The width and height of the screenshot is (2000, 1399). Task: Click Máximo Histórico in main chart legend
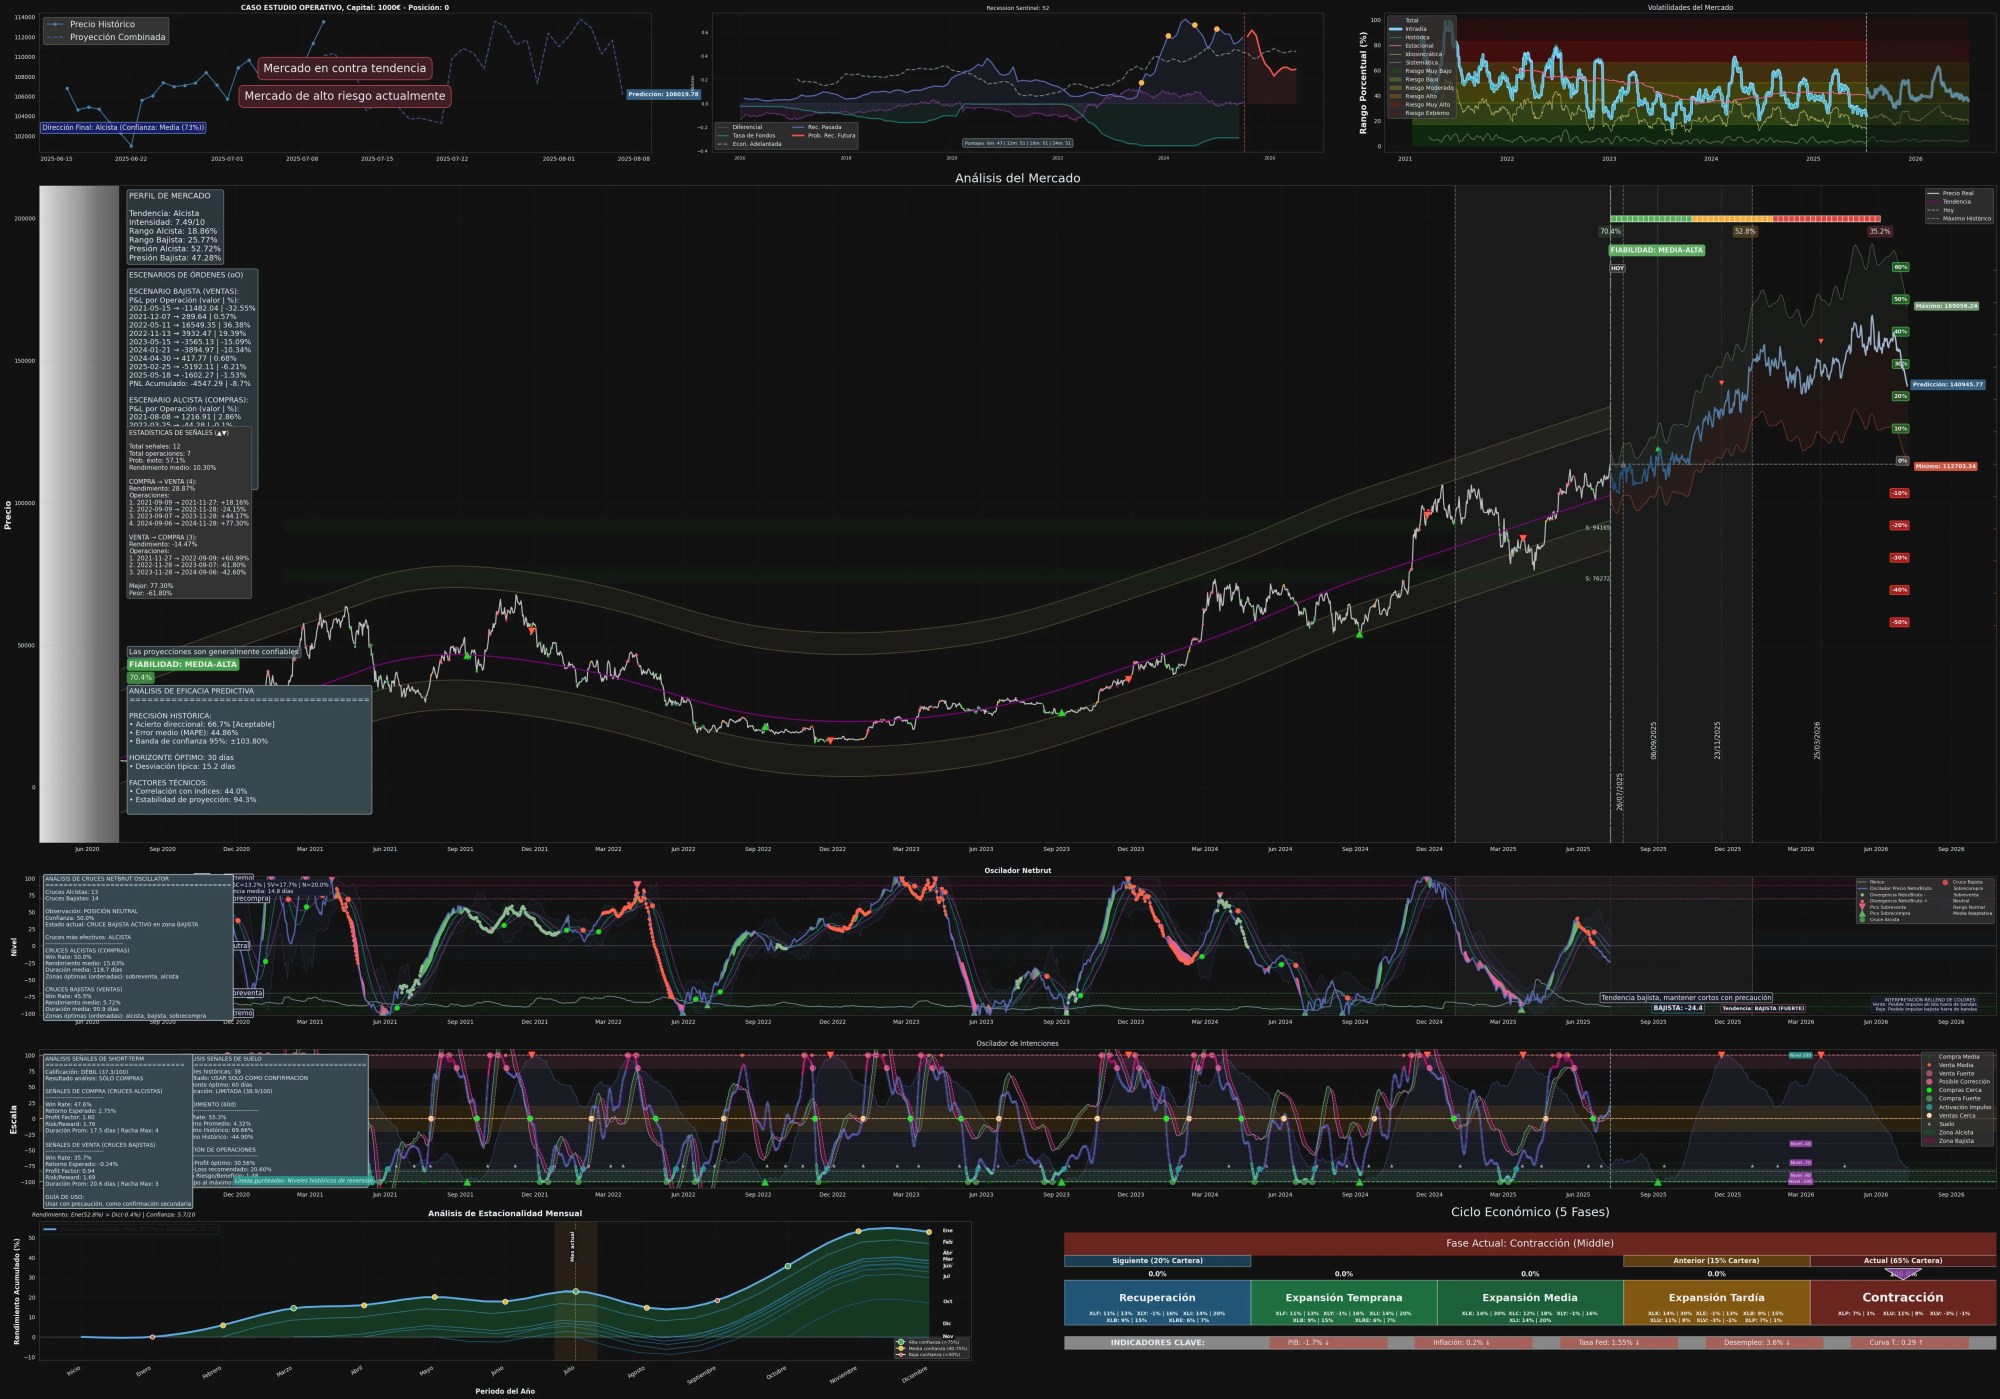coord(1965,218)
